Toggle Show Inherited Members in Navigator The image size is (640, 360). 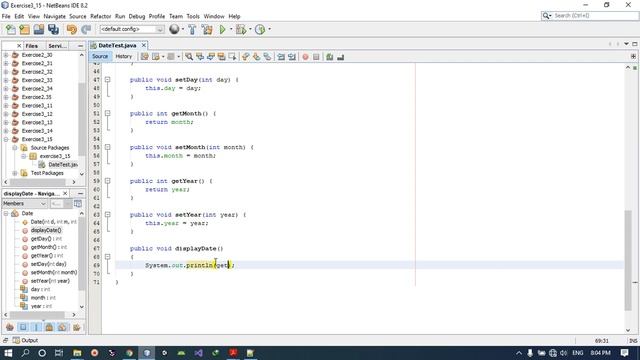[10, 327]
